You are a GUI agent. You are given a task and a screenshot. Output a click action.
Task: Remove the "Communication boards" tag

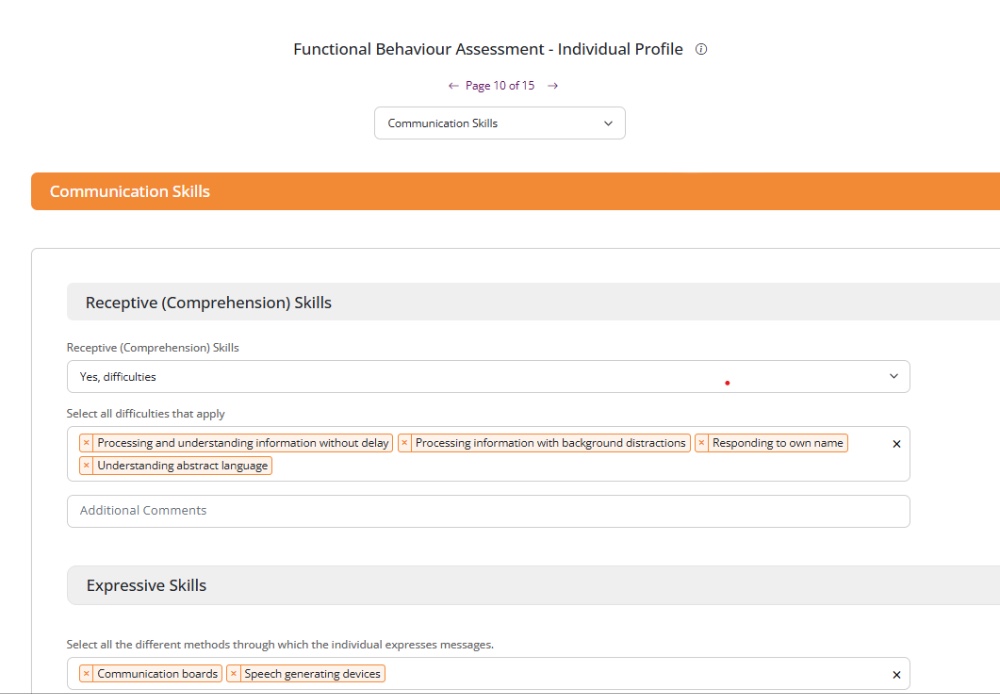click(x=87, y=673)
